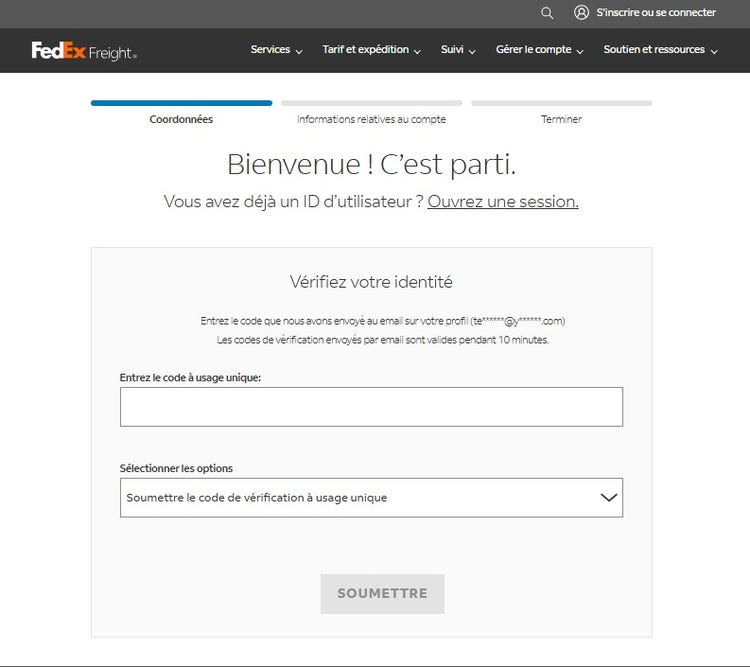Select the Informations relatives au compte step
The image size is (750, 667).
point(371,119)
